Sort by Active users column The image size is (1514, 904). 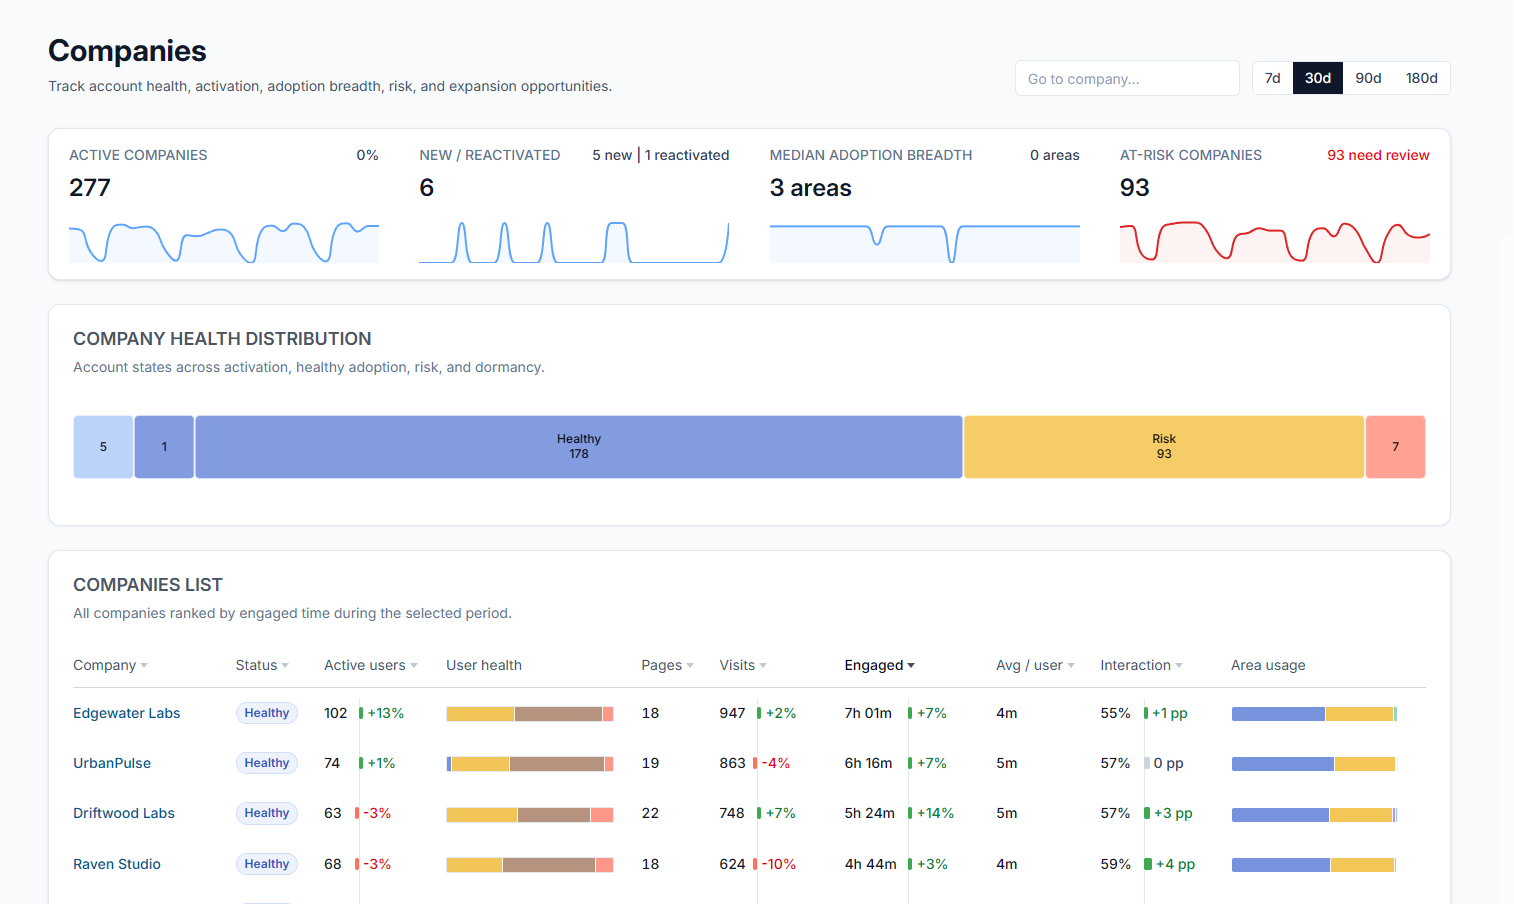pos(371,665)
